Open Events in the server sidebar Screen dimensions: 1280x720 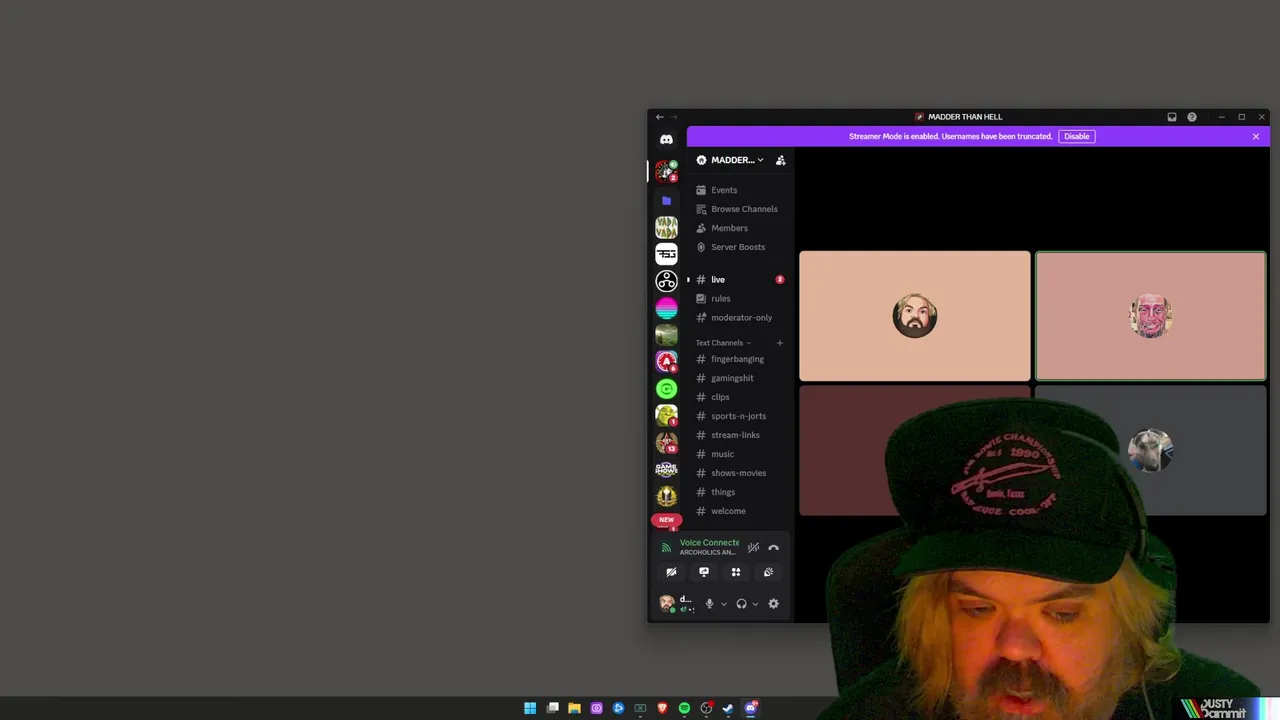coord(740,190)
